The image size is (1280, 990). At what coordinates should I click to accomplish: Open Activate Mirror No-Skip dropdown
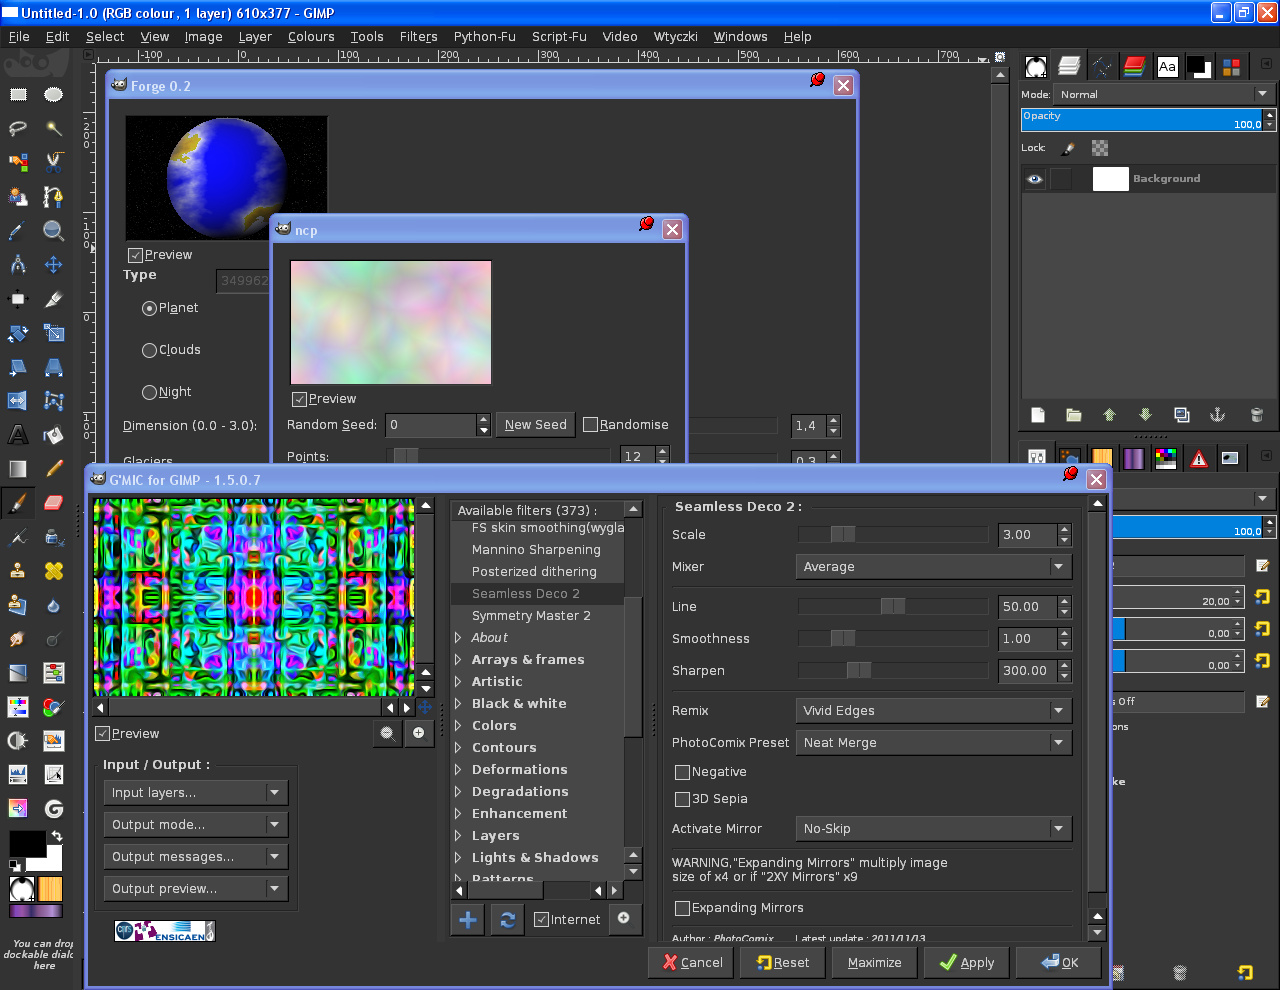click(934, 829)
